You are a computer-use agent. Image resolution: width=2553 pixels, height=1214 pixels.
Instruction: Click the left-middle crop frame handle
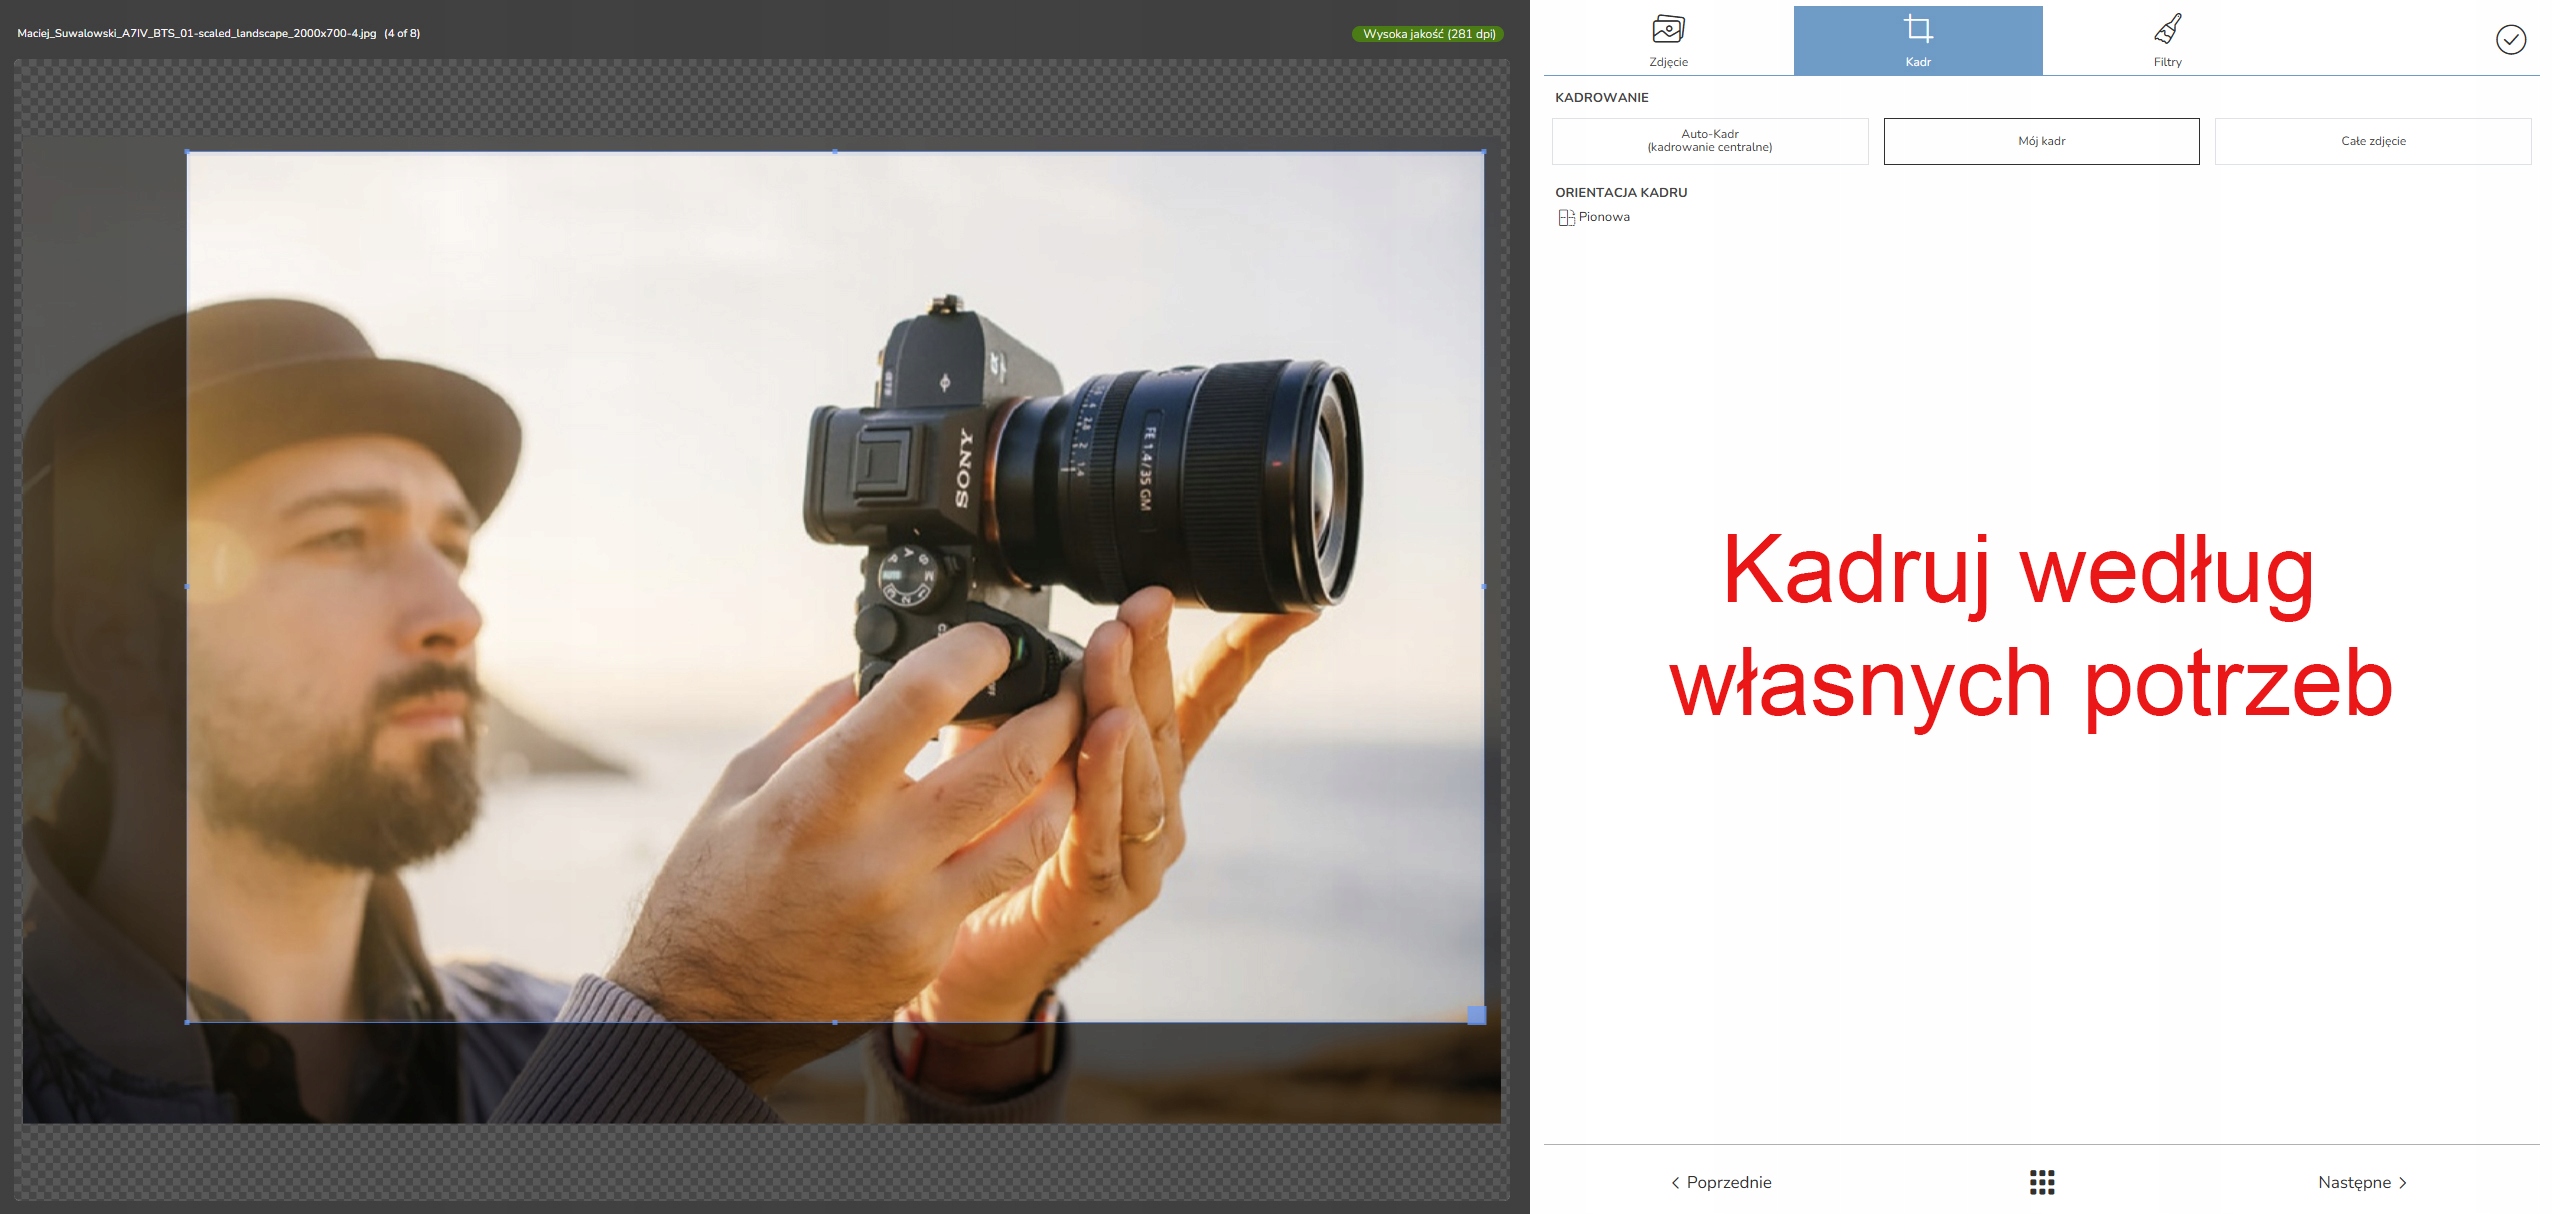[x=187, y=587]
